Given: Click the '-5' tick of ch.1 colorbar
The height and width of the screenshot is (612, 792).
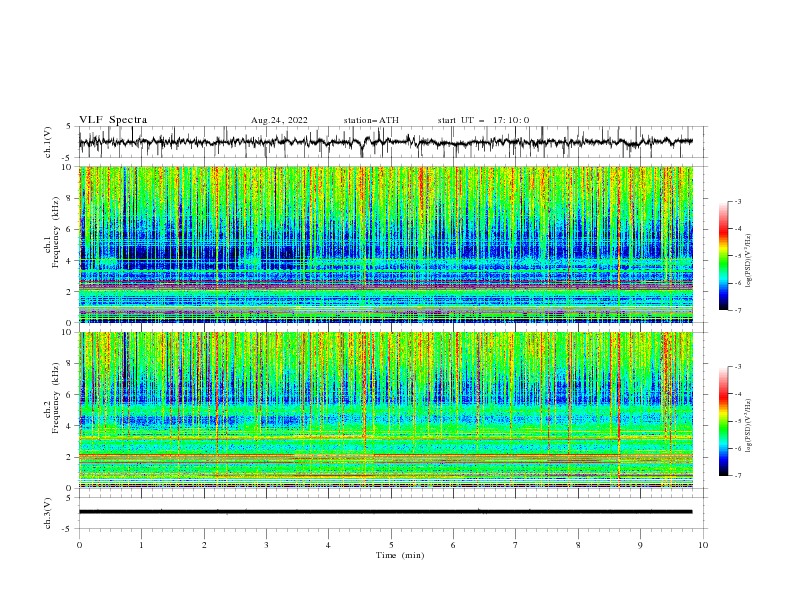Looking at the screenshot, I should [737, 256].
